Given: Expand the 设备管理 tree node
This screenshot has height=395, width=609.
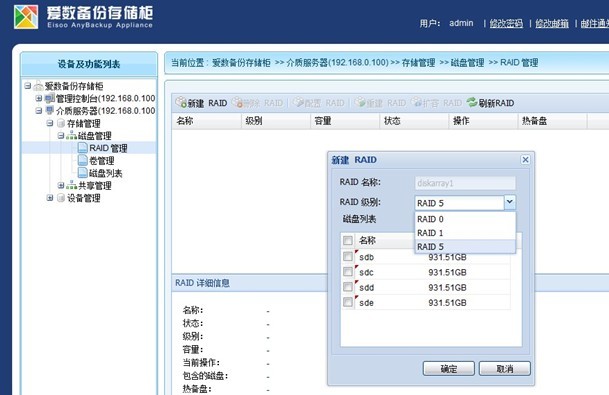Looking at the screenshot, I should point(50,198).
